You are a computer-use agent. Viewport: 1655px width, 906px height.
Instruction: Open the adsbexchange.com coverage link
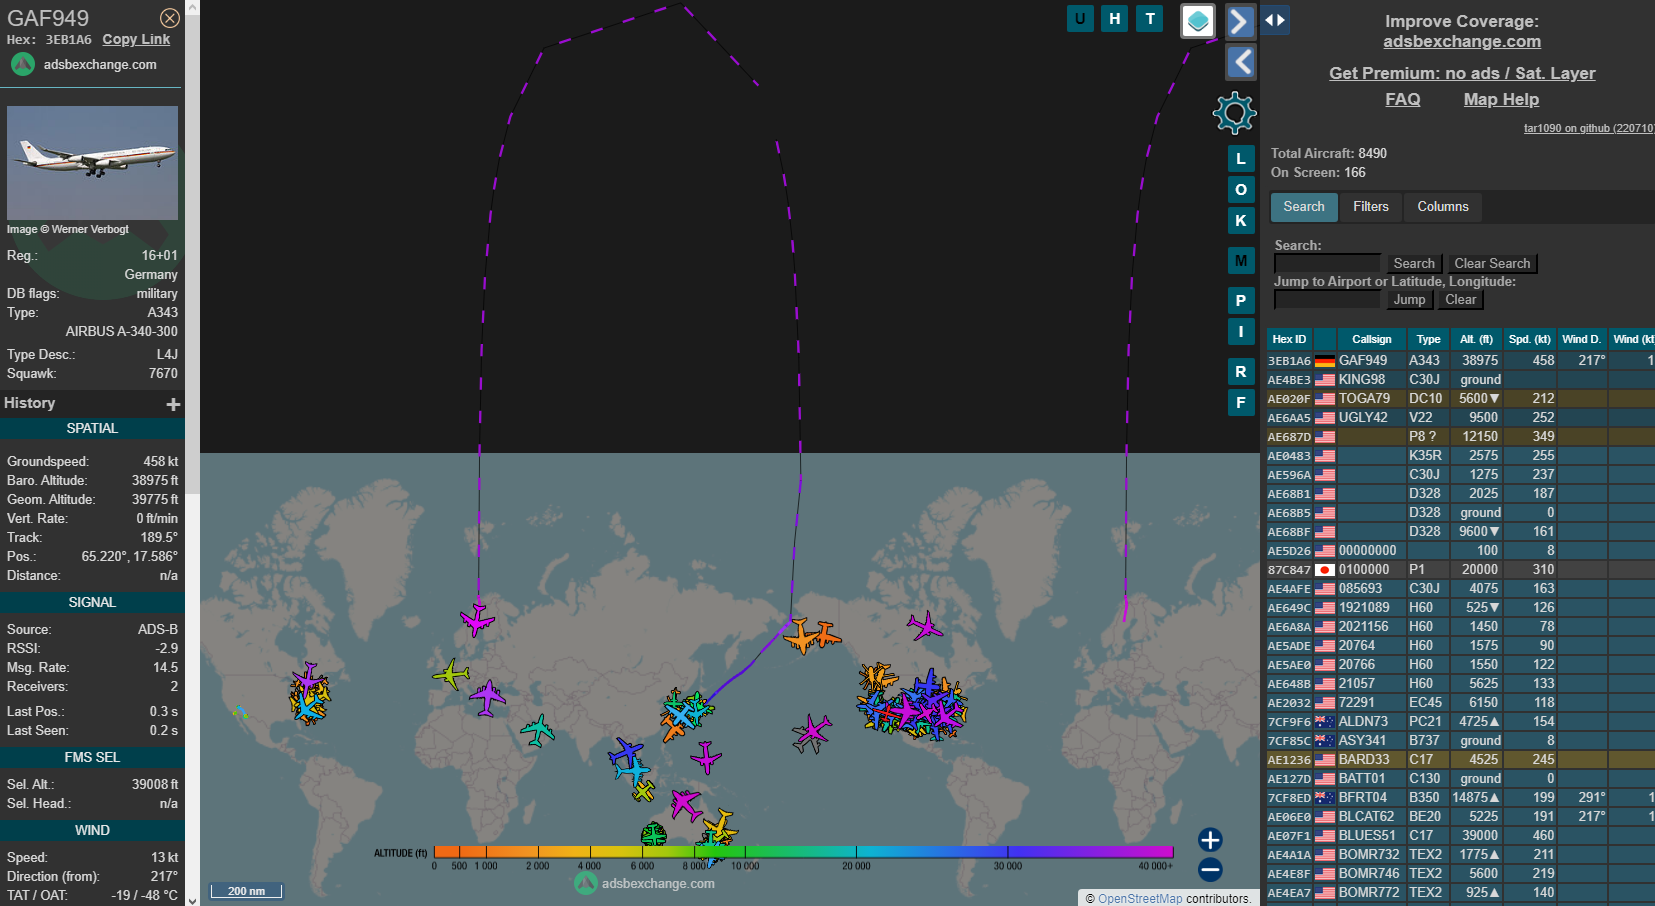click(1462, 41)
